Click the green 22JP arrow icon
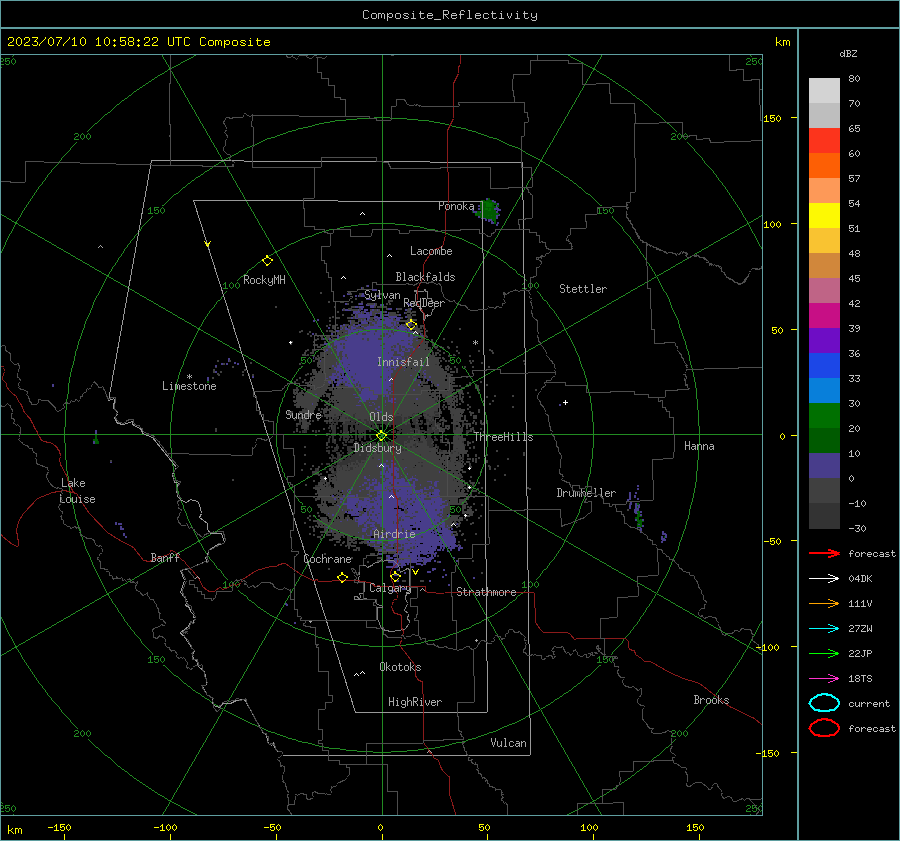Viewport: 900px width, 841px height. [x=824, y=653]
